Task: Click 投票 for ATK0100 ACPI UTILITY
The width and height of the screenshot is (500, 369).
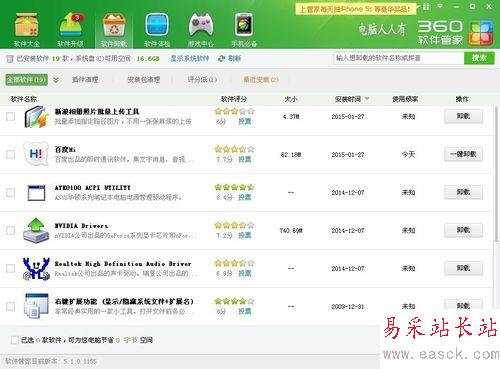Action: coord(245,198)
